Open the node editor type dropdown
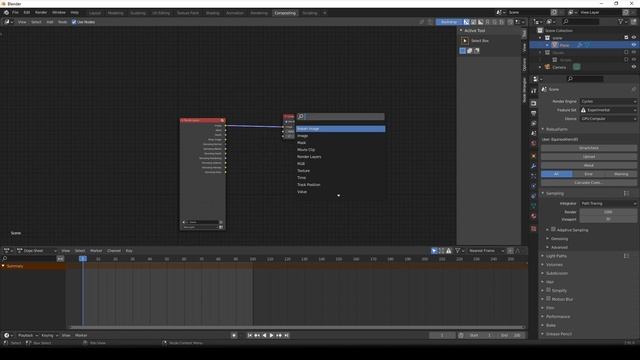Screen dimensions: 640x360 click(x=8, y=22)
